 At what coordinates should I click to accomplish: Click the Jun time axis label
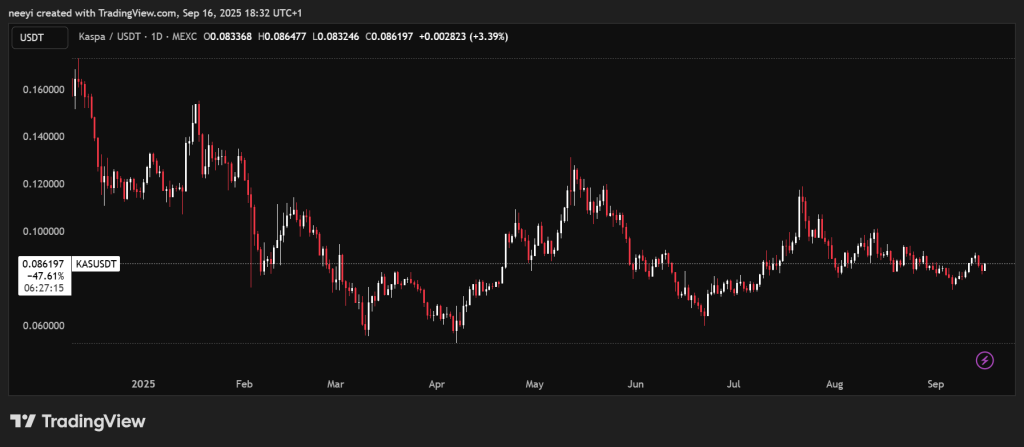[635, 385]
